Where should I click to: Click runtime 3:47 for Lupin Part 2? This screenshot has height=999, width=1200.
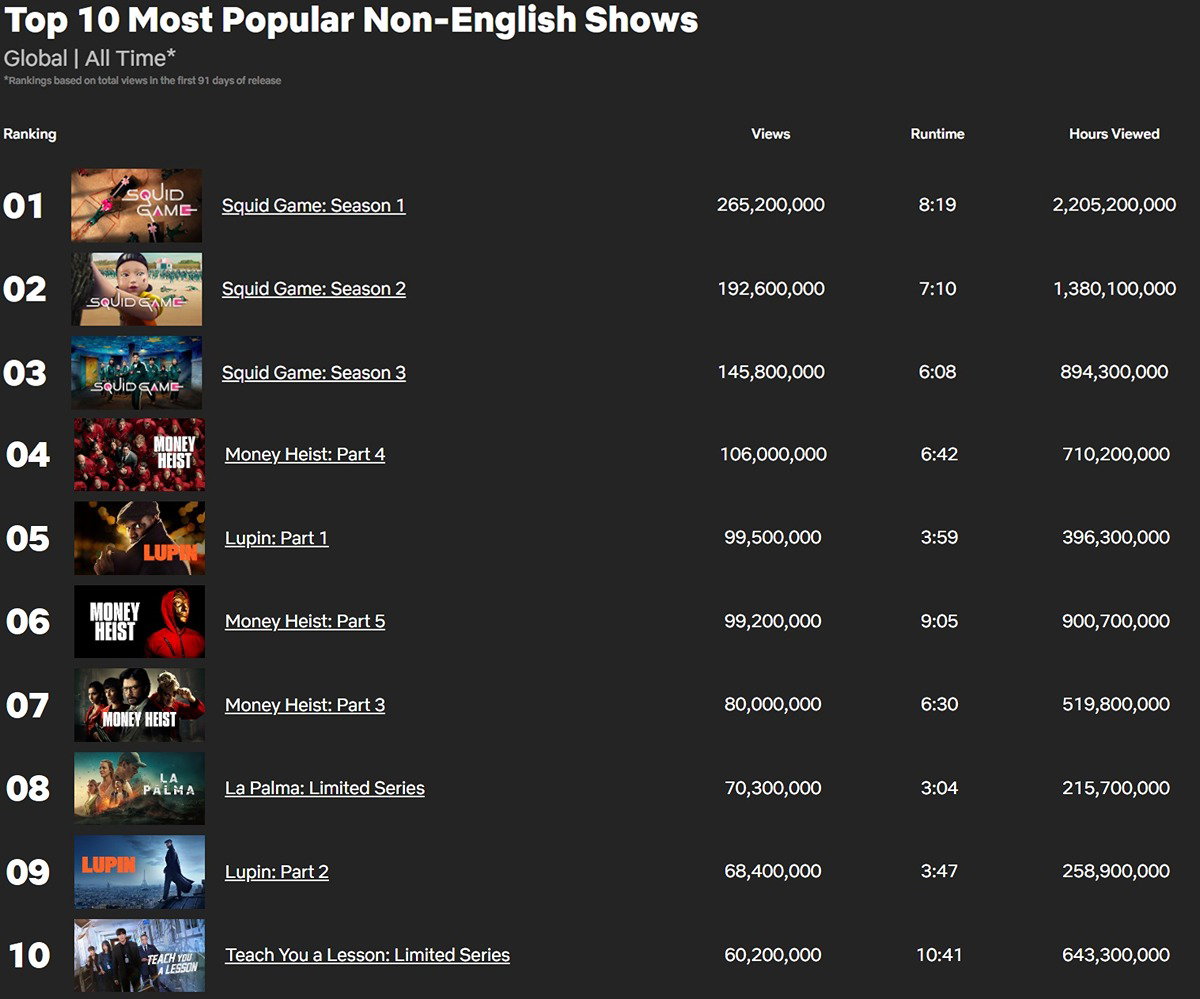[x=939, y=872]
